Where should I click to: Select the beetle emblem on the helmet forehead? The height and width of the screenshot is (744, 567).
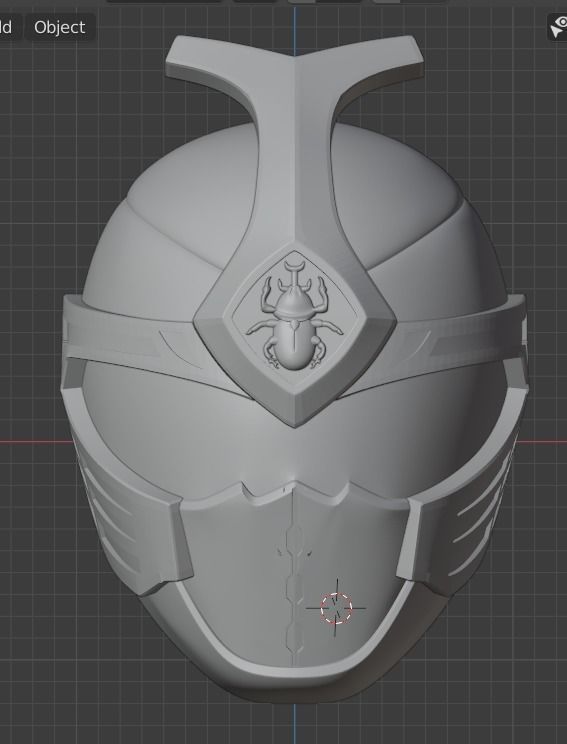pyautogui.click(x=295, y=315)
